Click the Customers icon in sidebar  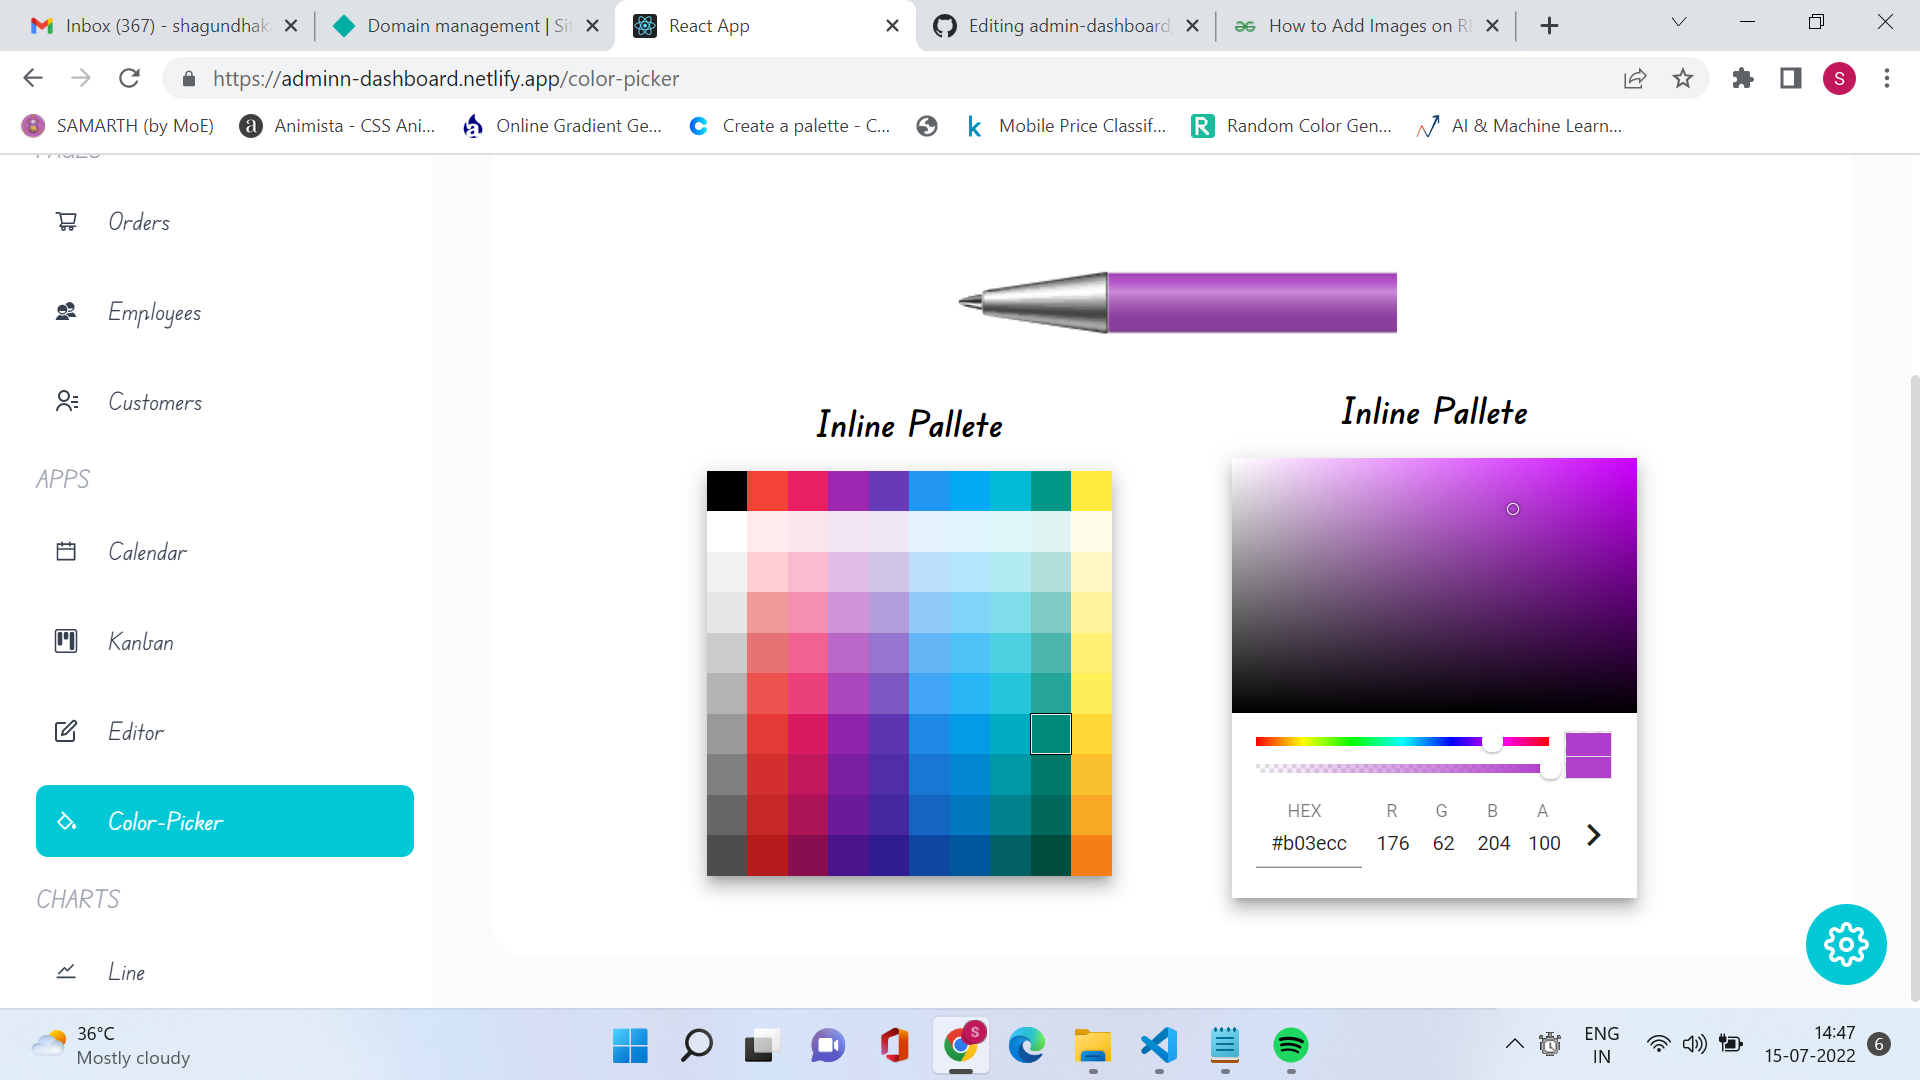pos(66,402)
